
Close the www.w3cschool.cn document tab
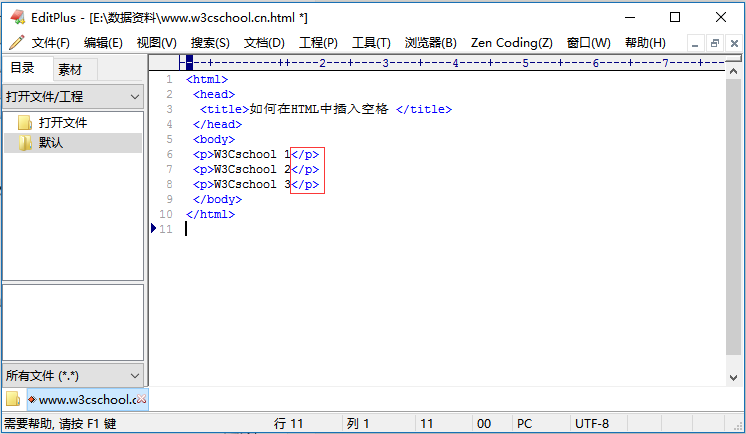click(141, 400)
